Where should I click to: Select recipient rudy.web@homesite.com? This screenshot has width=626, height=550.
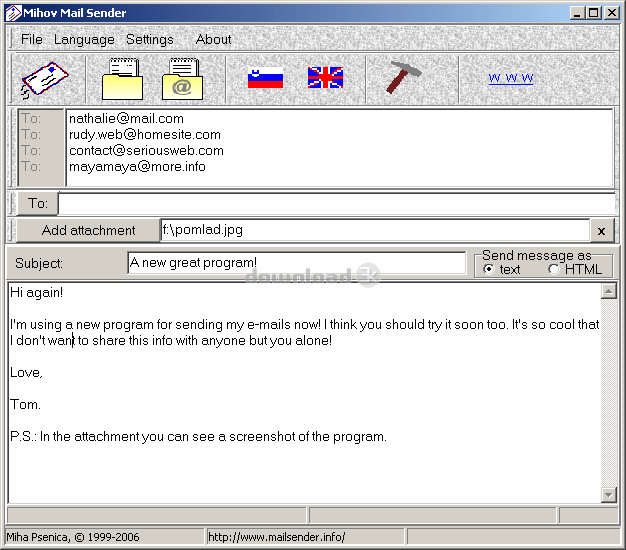pos(145,135)
